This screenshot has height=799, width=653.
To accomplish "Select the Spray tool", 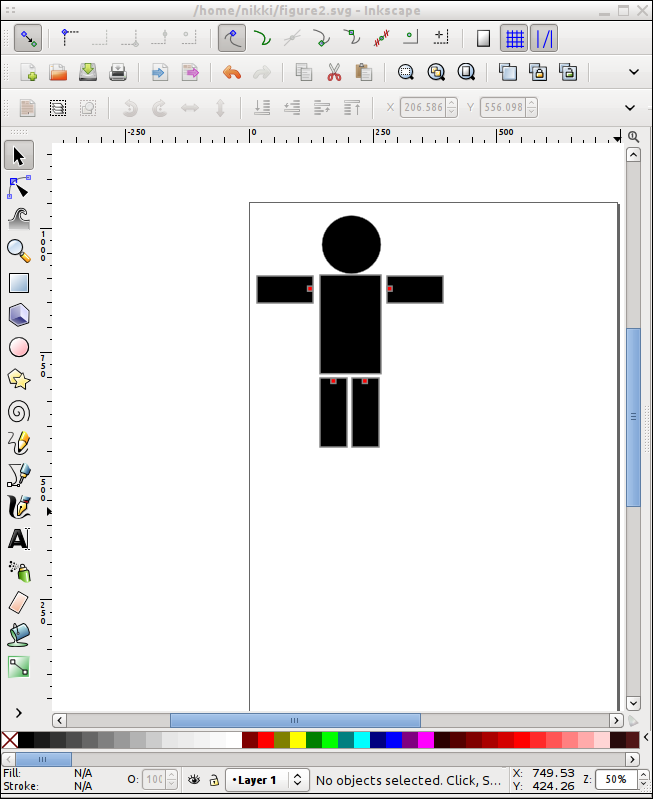I will 19,571.
